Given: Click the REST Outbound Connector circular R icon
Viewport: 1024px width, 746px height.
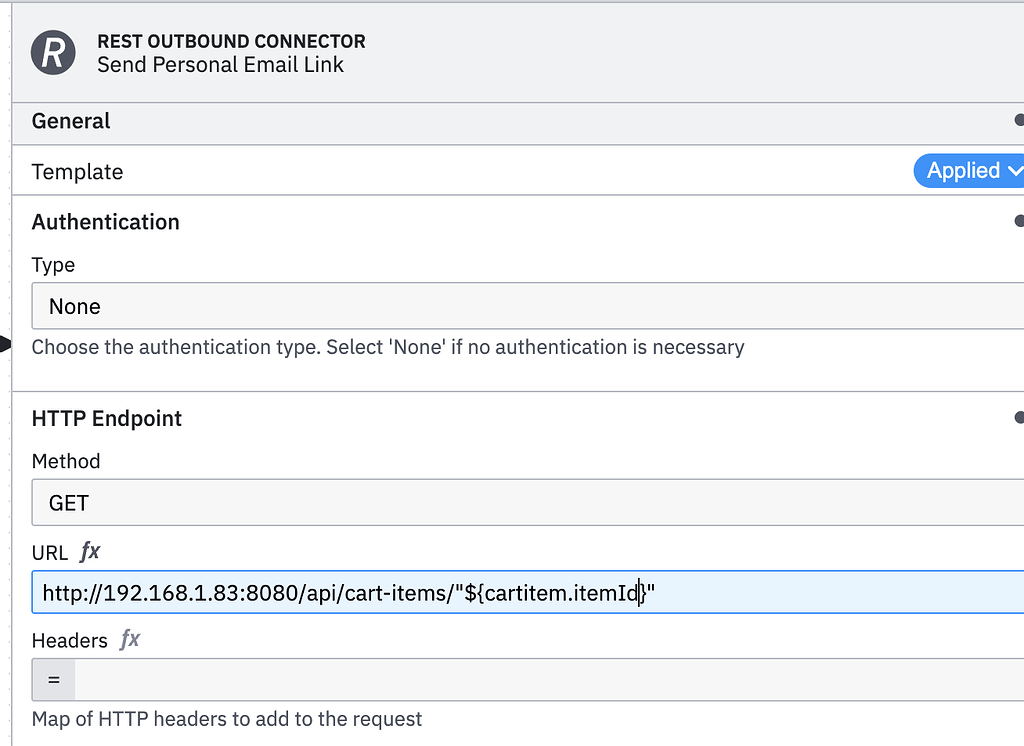Looking at the screenshot, I should coord(52,53).
